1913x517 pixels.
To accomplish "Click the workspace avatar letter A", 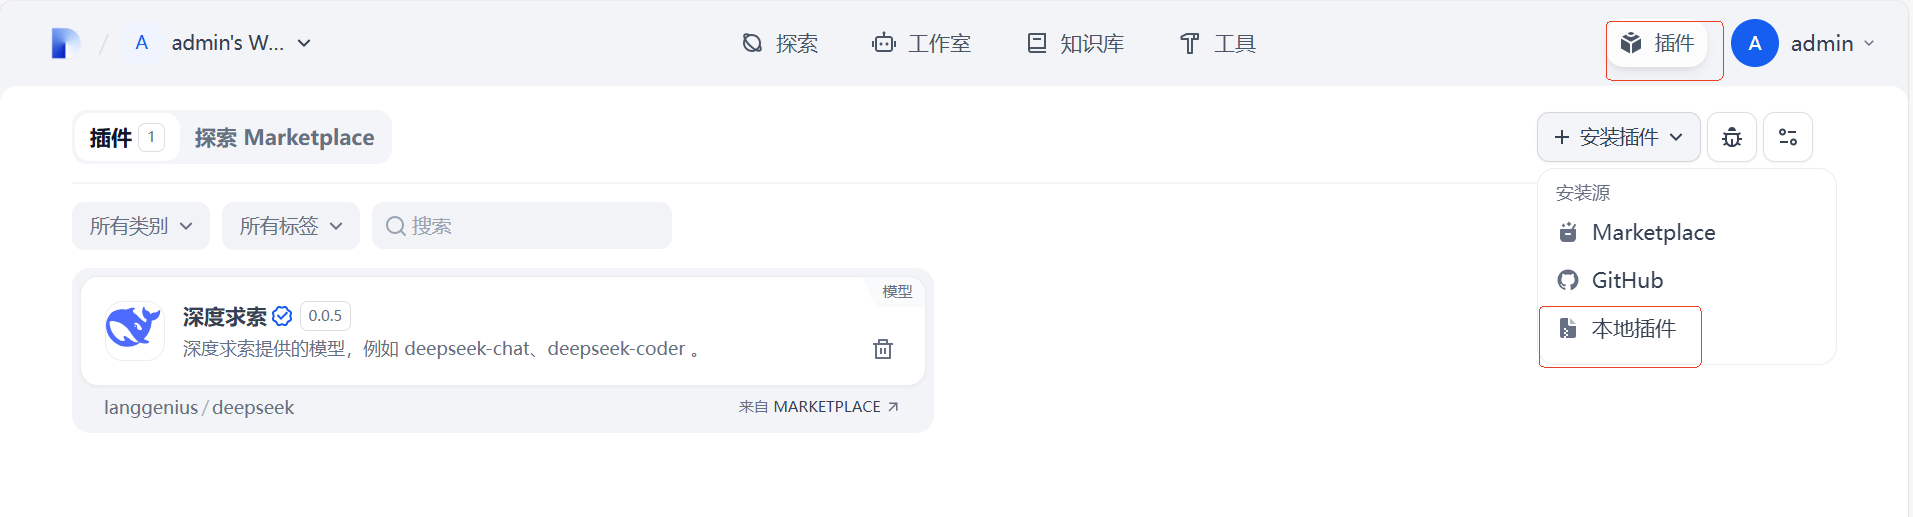I will [142, 43].
